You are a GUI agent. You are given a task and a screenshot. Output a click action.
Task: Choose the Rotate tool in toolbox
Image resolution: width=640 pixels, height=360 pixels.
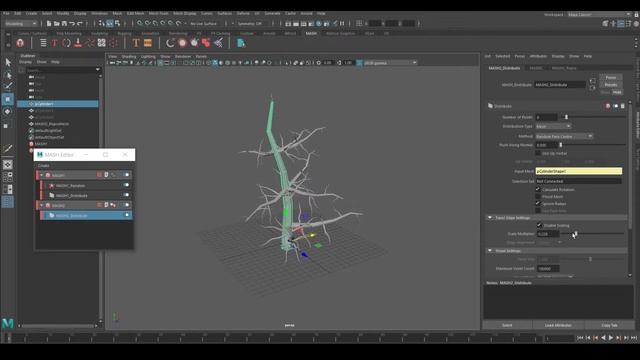pos(8,111)
